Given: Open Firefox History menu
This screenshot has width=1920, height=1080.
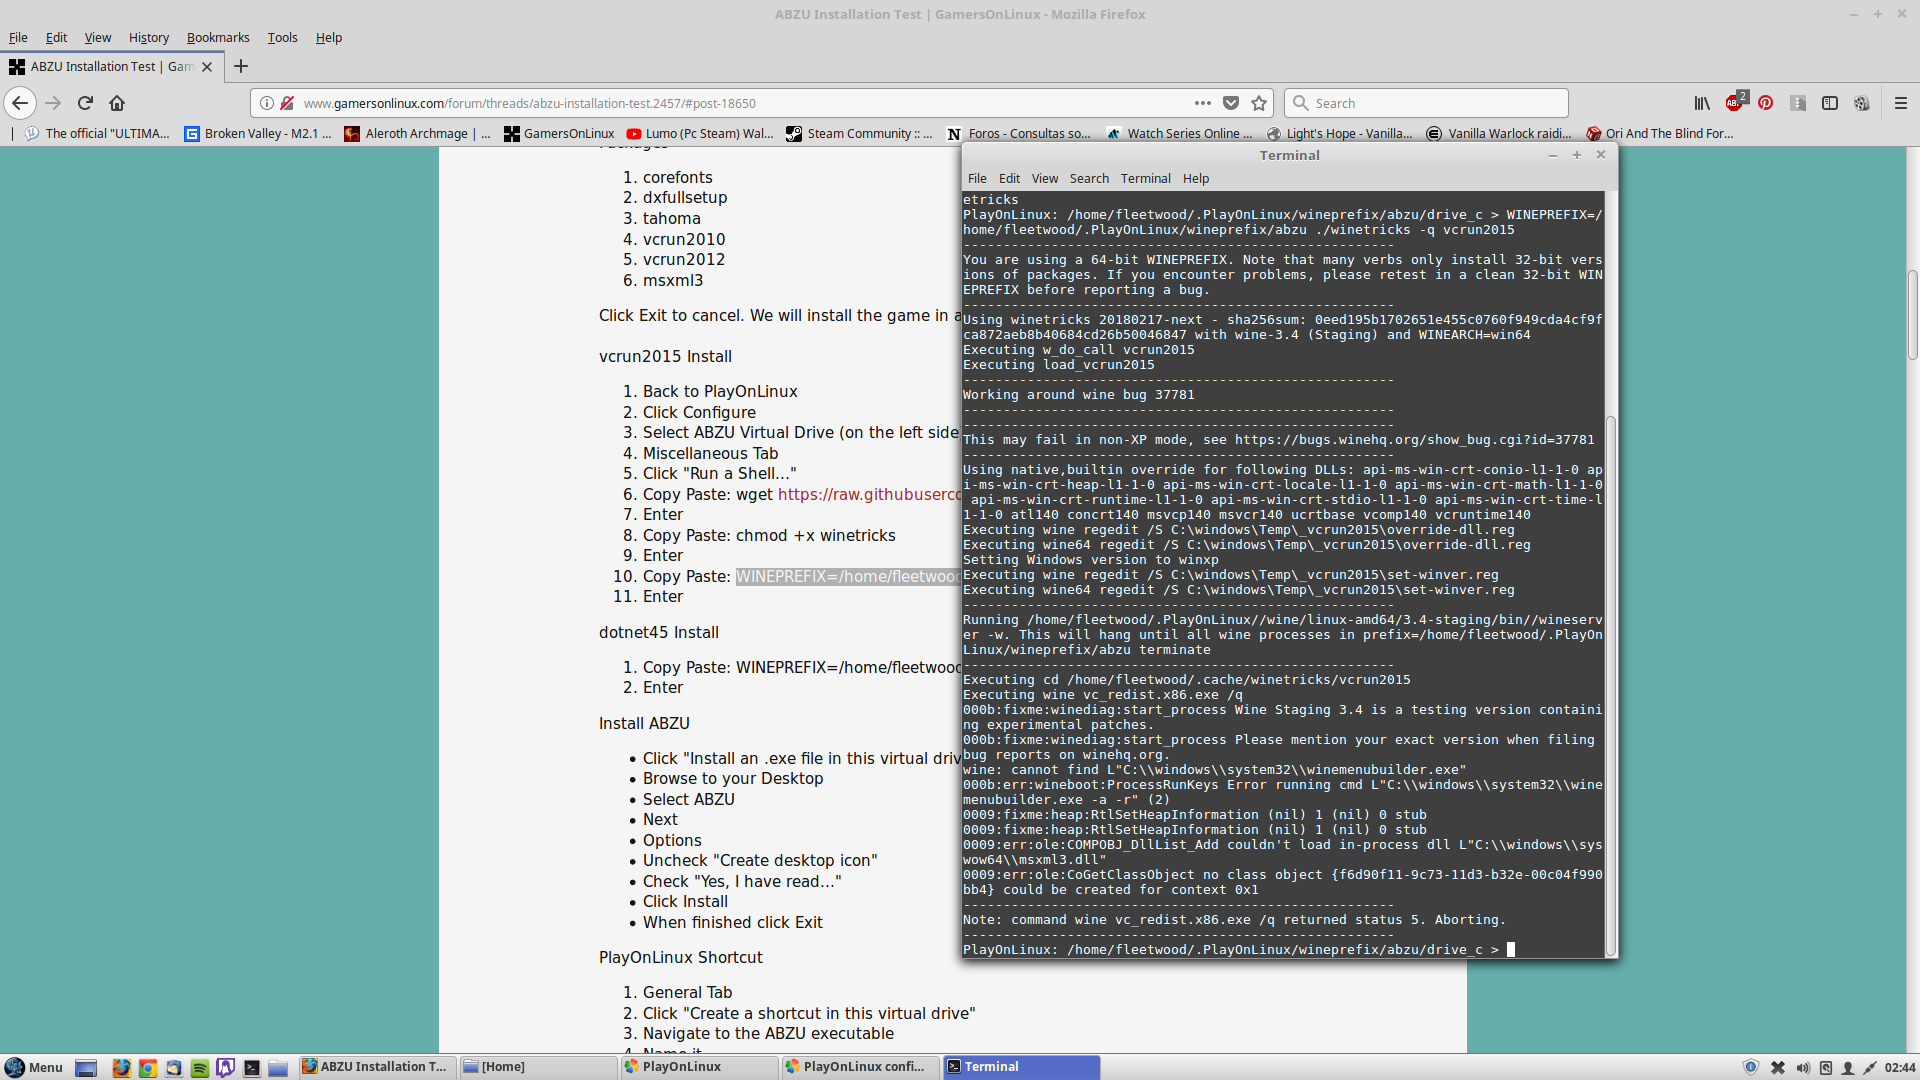Looking at the screenshot, I should [x=148, y=37].
